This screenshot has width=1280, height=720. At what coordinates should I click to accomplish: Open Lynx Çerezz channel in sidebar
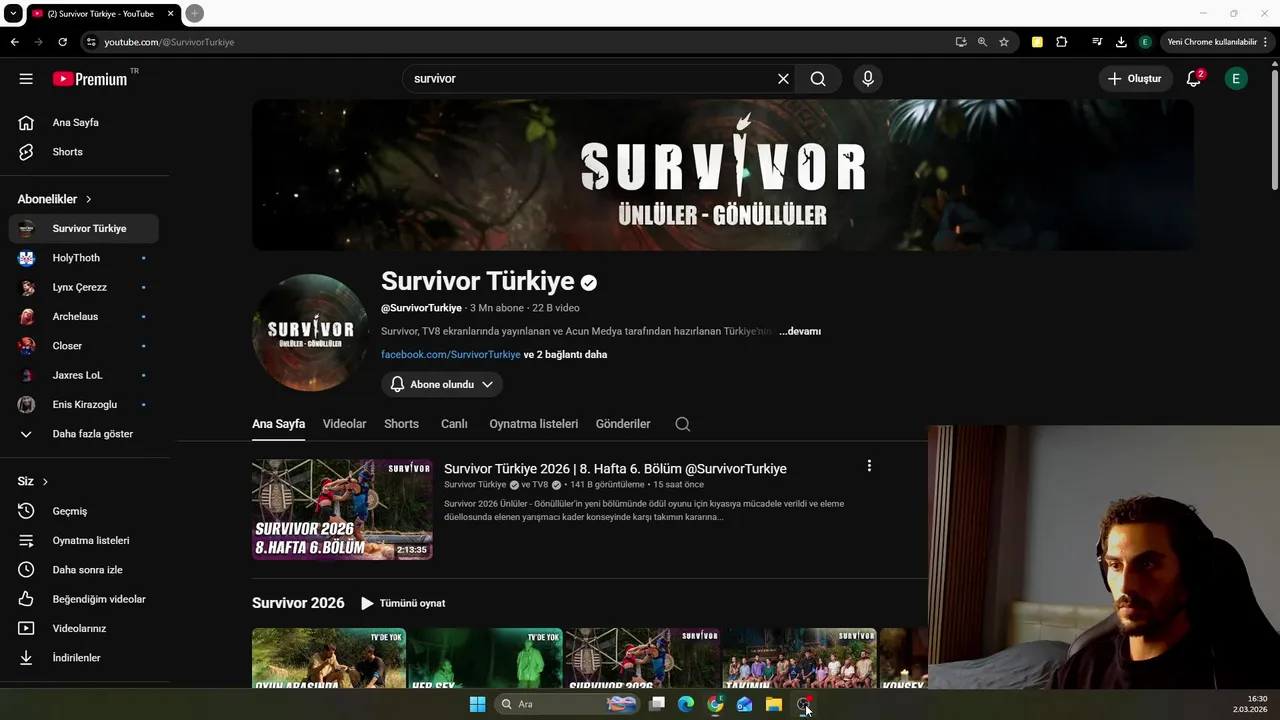[84, 287]
